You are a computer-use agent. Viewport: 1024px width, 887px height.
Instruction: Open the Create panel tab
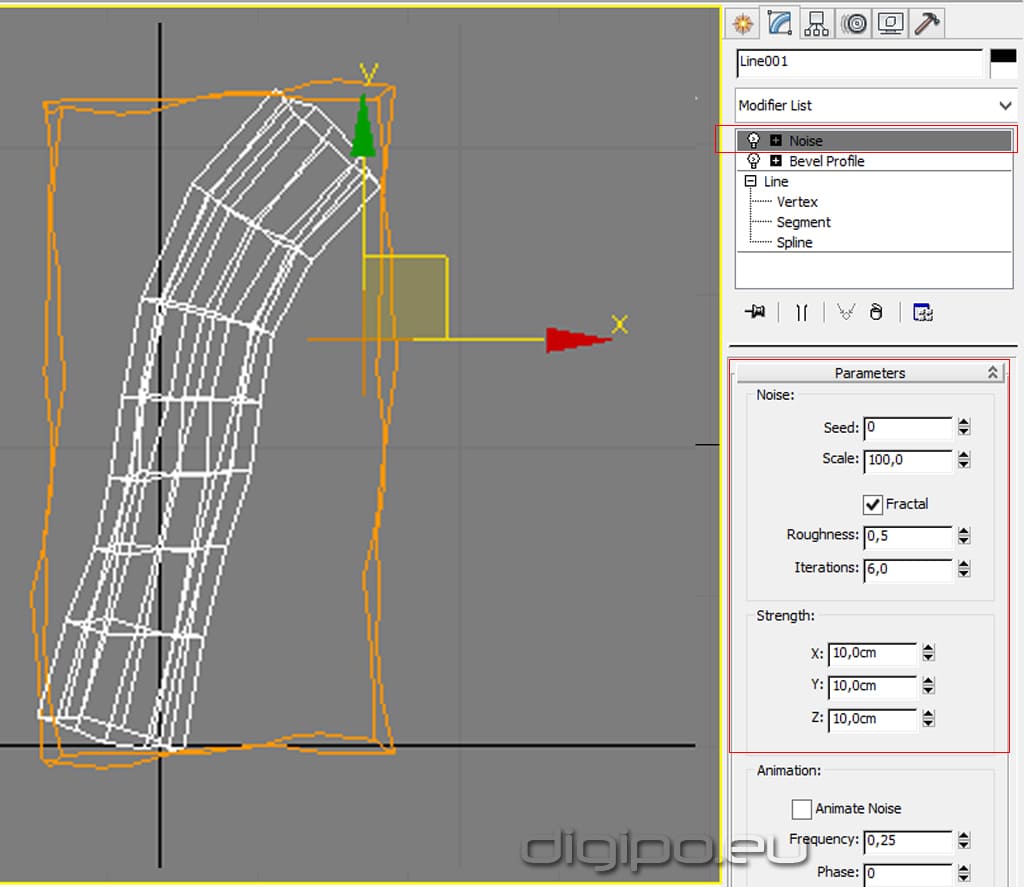click(742, 23)
